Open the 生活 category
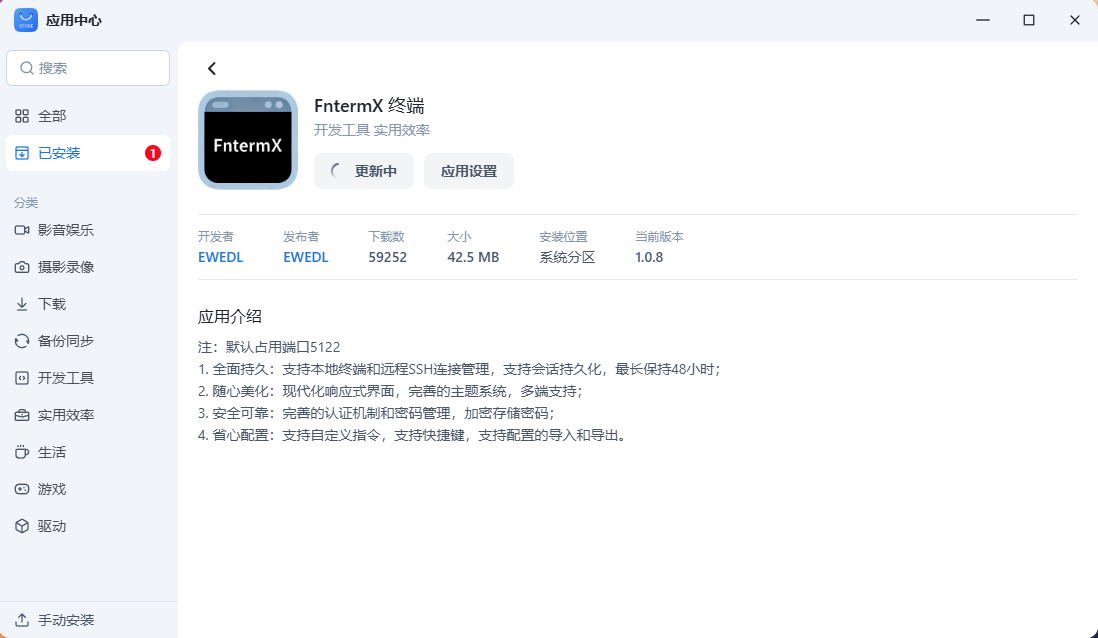This screenshot has height=638, width=1098. [x=88, y=452]
